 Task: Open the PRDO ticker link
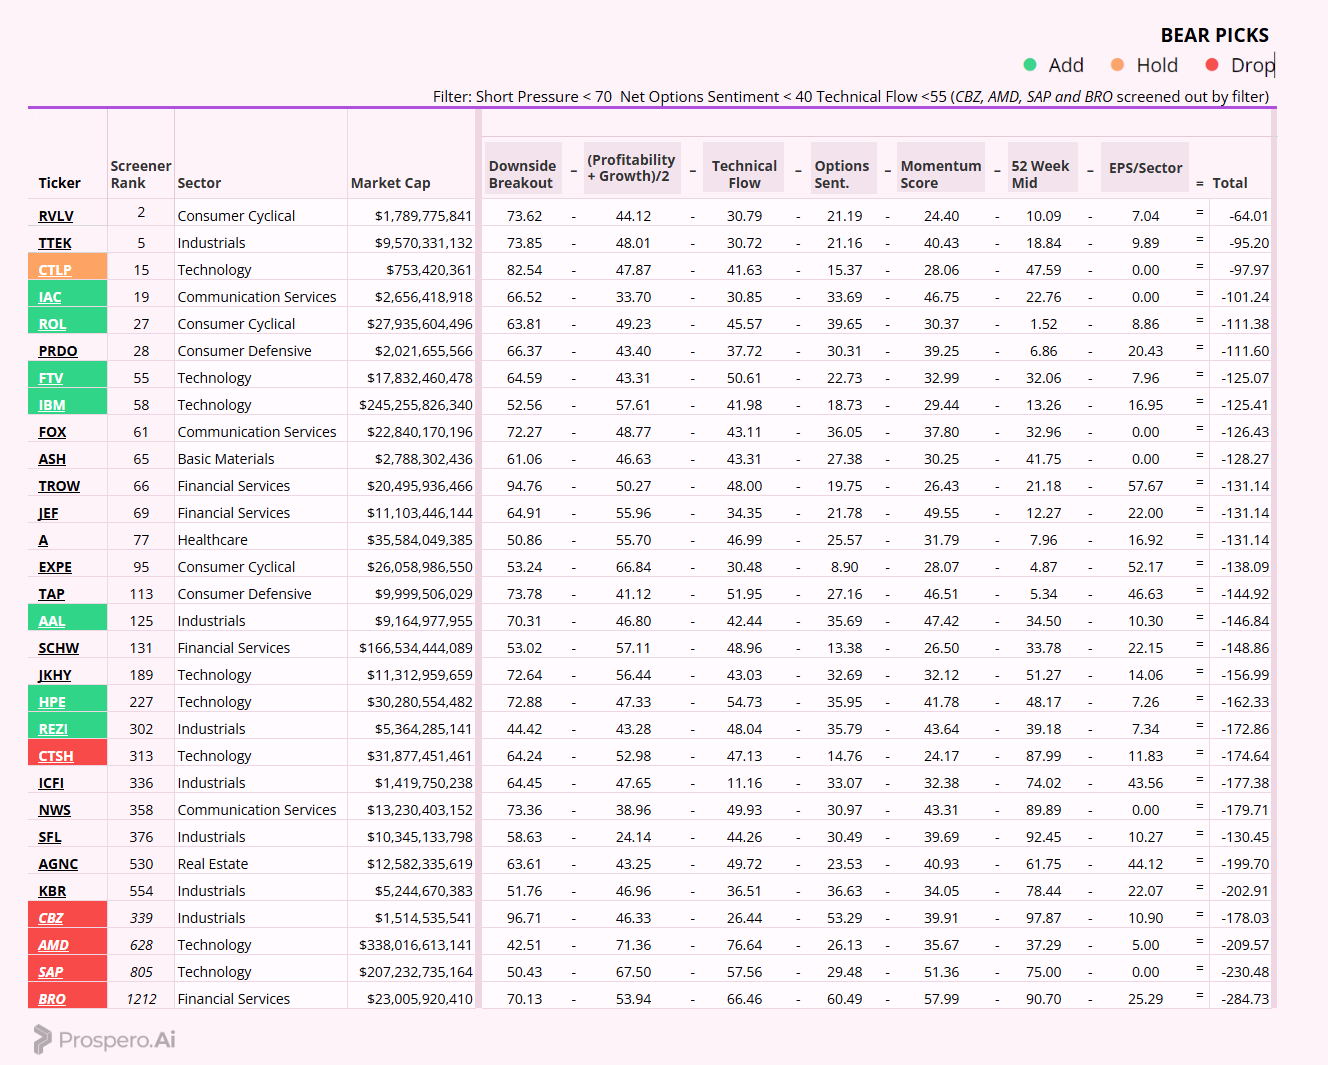pos(58,351)
